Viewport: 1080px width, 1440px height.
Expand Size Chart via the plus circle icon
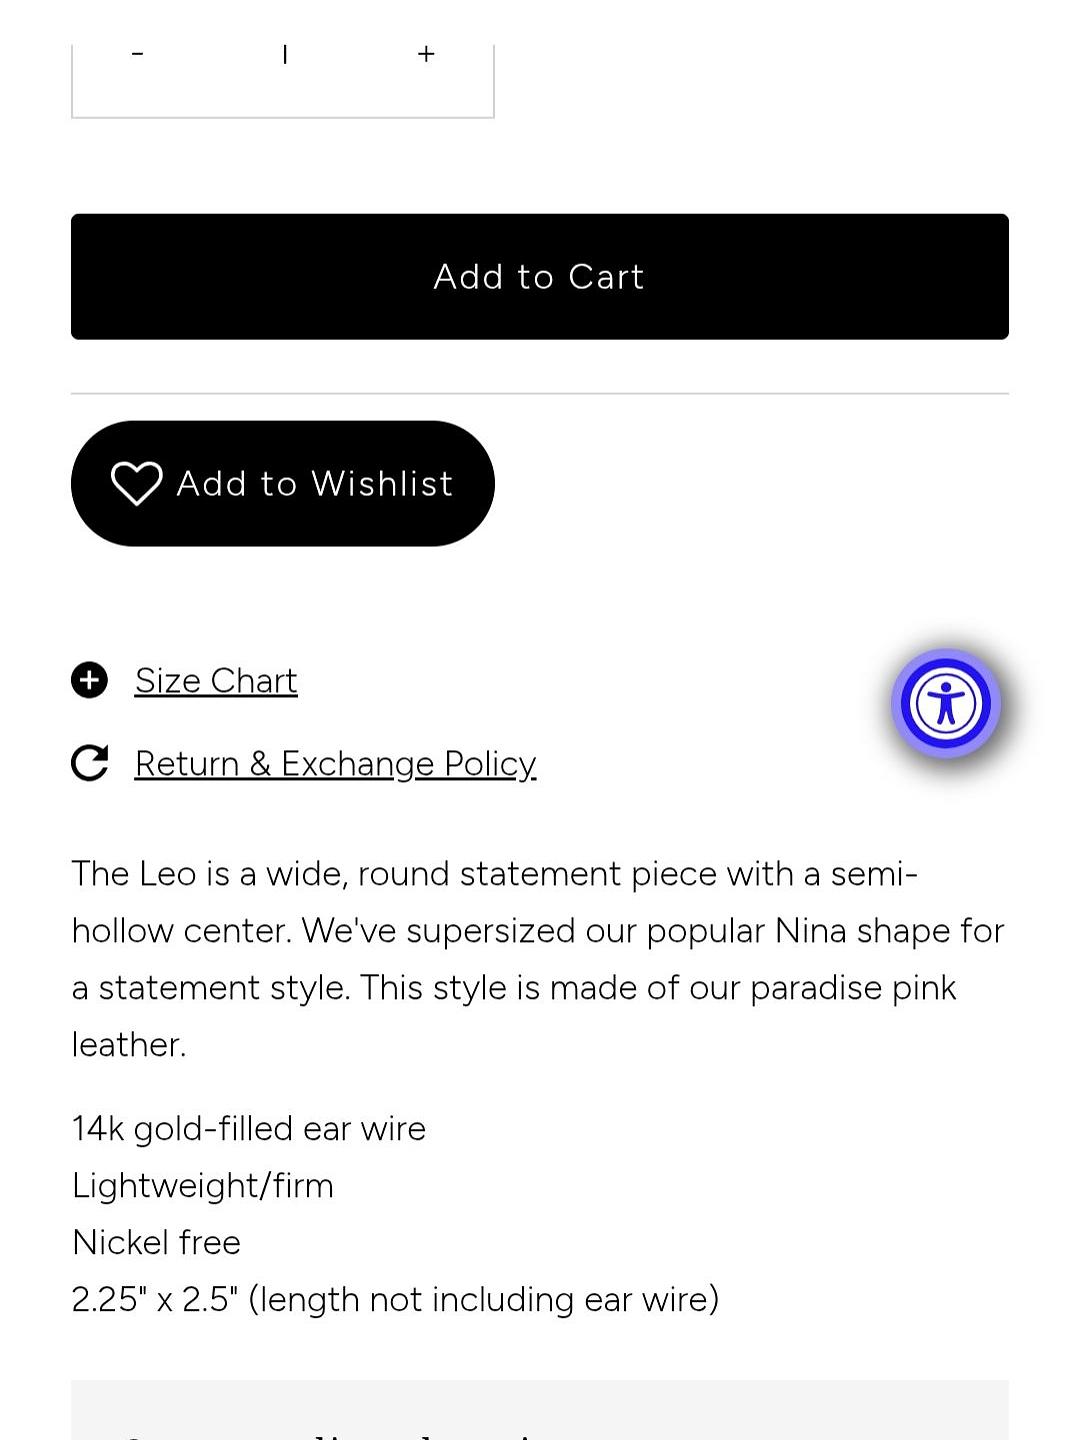click(90, 681)
